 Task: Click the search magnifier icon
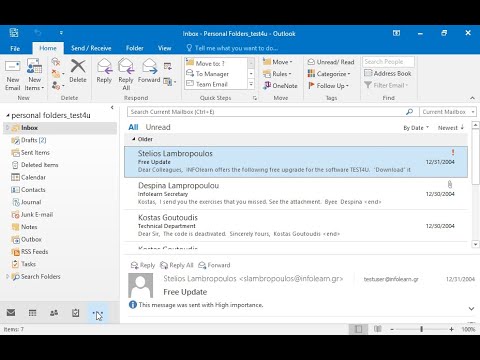click(409, 112)
